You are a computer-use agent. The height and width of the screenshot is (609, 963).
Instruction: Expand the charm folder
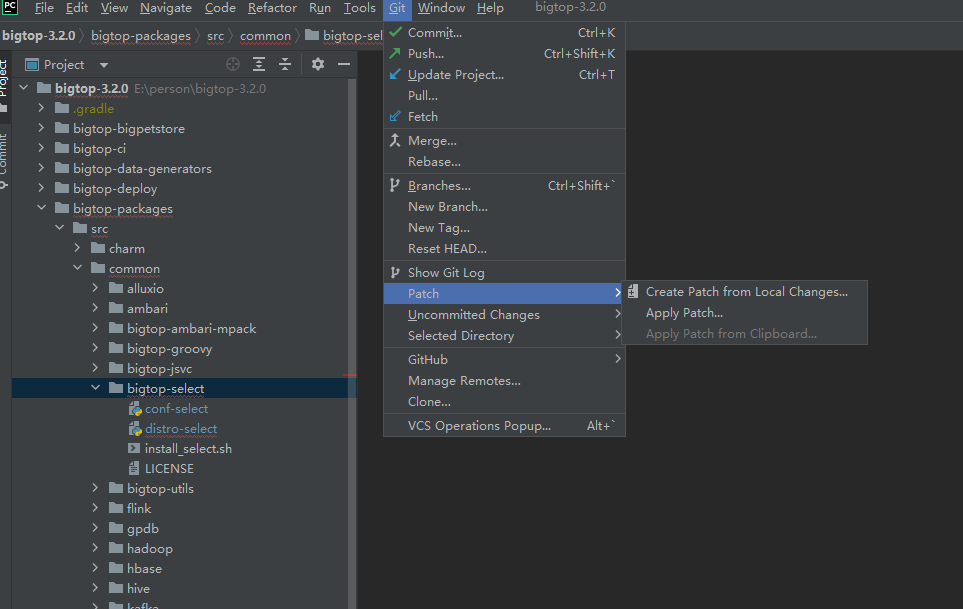pos(77,248)
